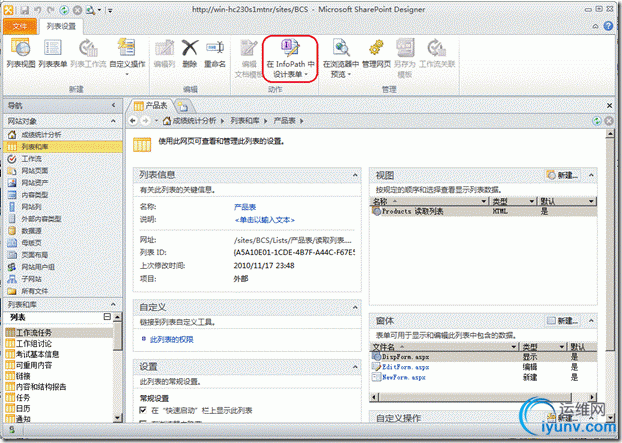Click scroll-down arrow of lists tree scrollbar

pyautogui.click(x=117, y=418)
